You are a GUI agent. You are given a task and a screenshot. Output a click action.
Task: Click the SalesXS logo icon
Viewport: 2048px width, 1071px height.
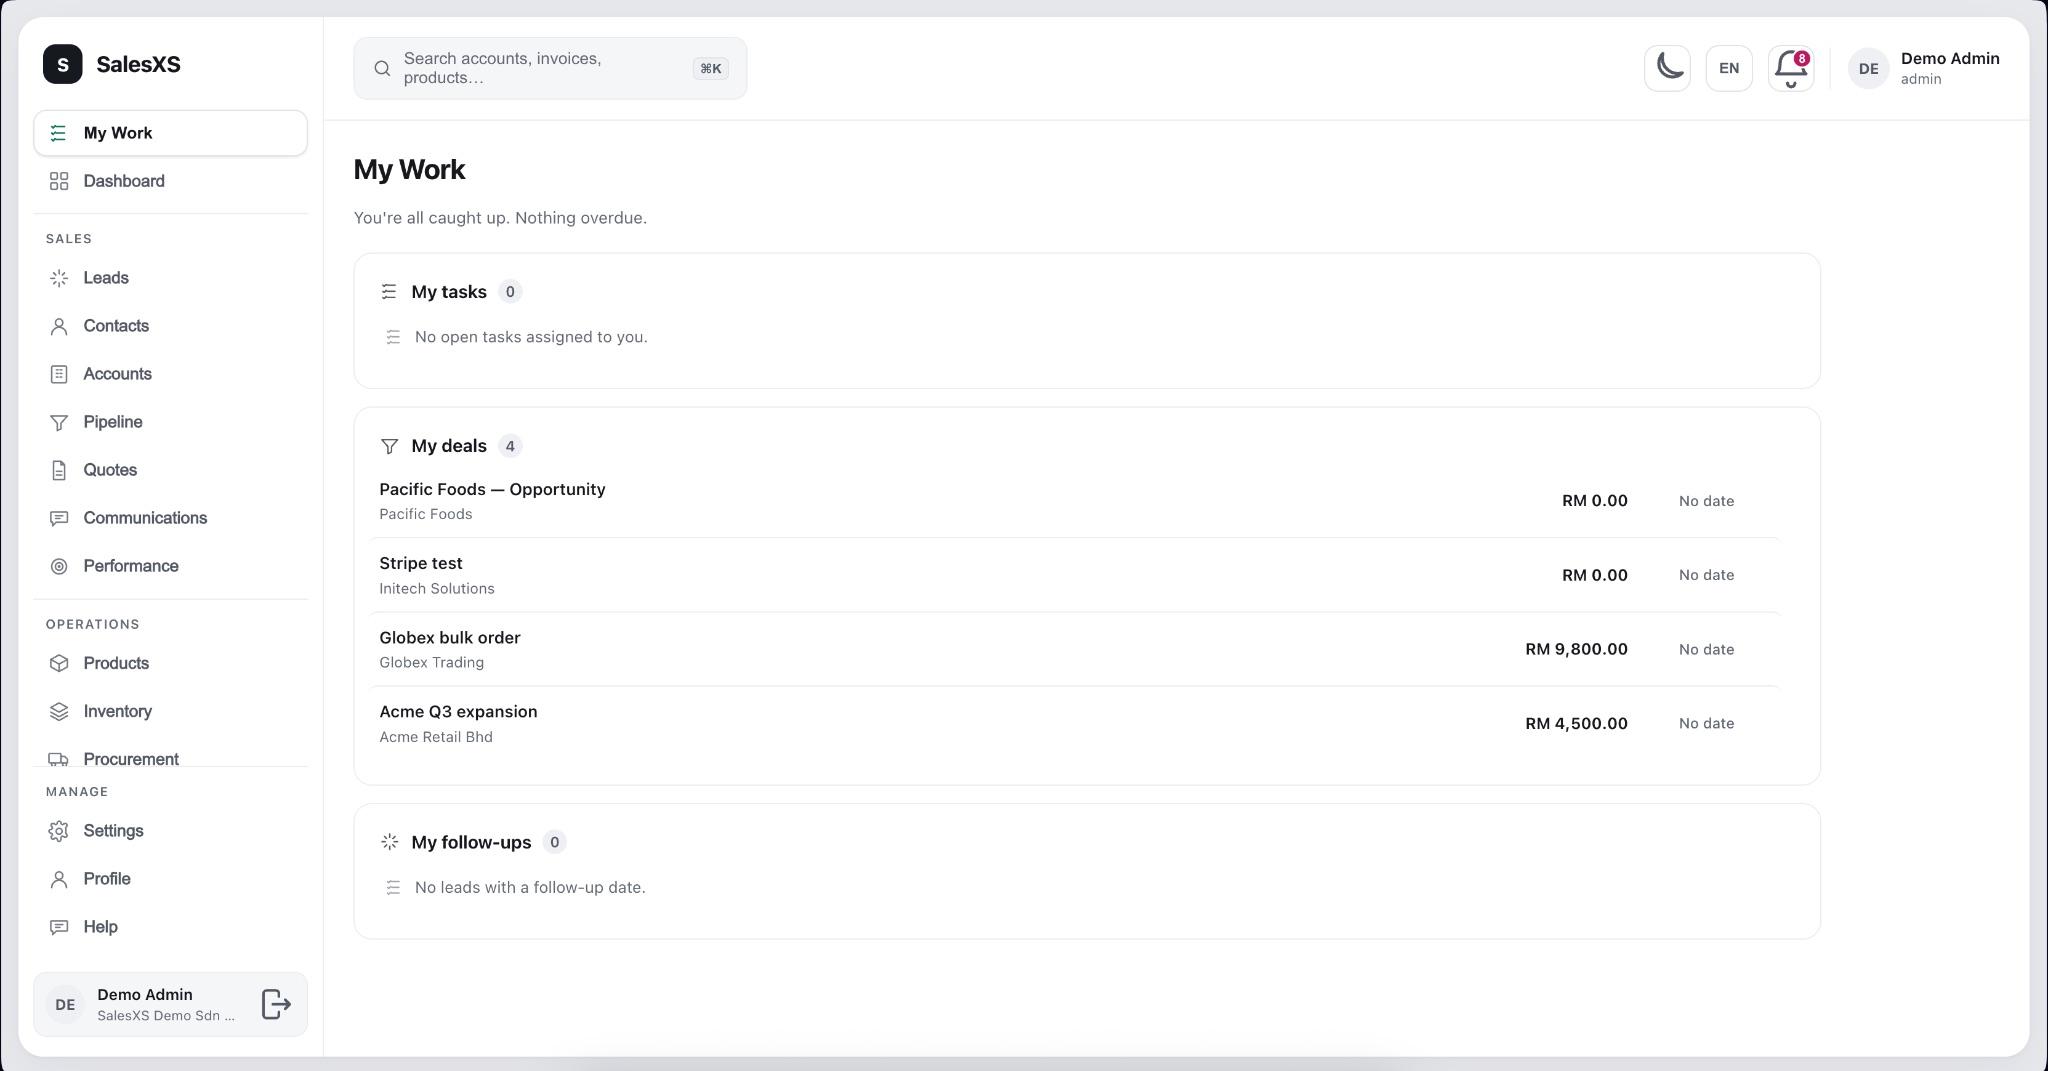[63, 64]
